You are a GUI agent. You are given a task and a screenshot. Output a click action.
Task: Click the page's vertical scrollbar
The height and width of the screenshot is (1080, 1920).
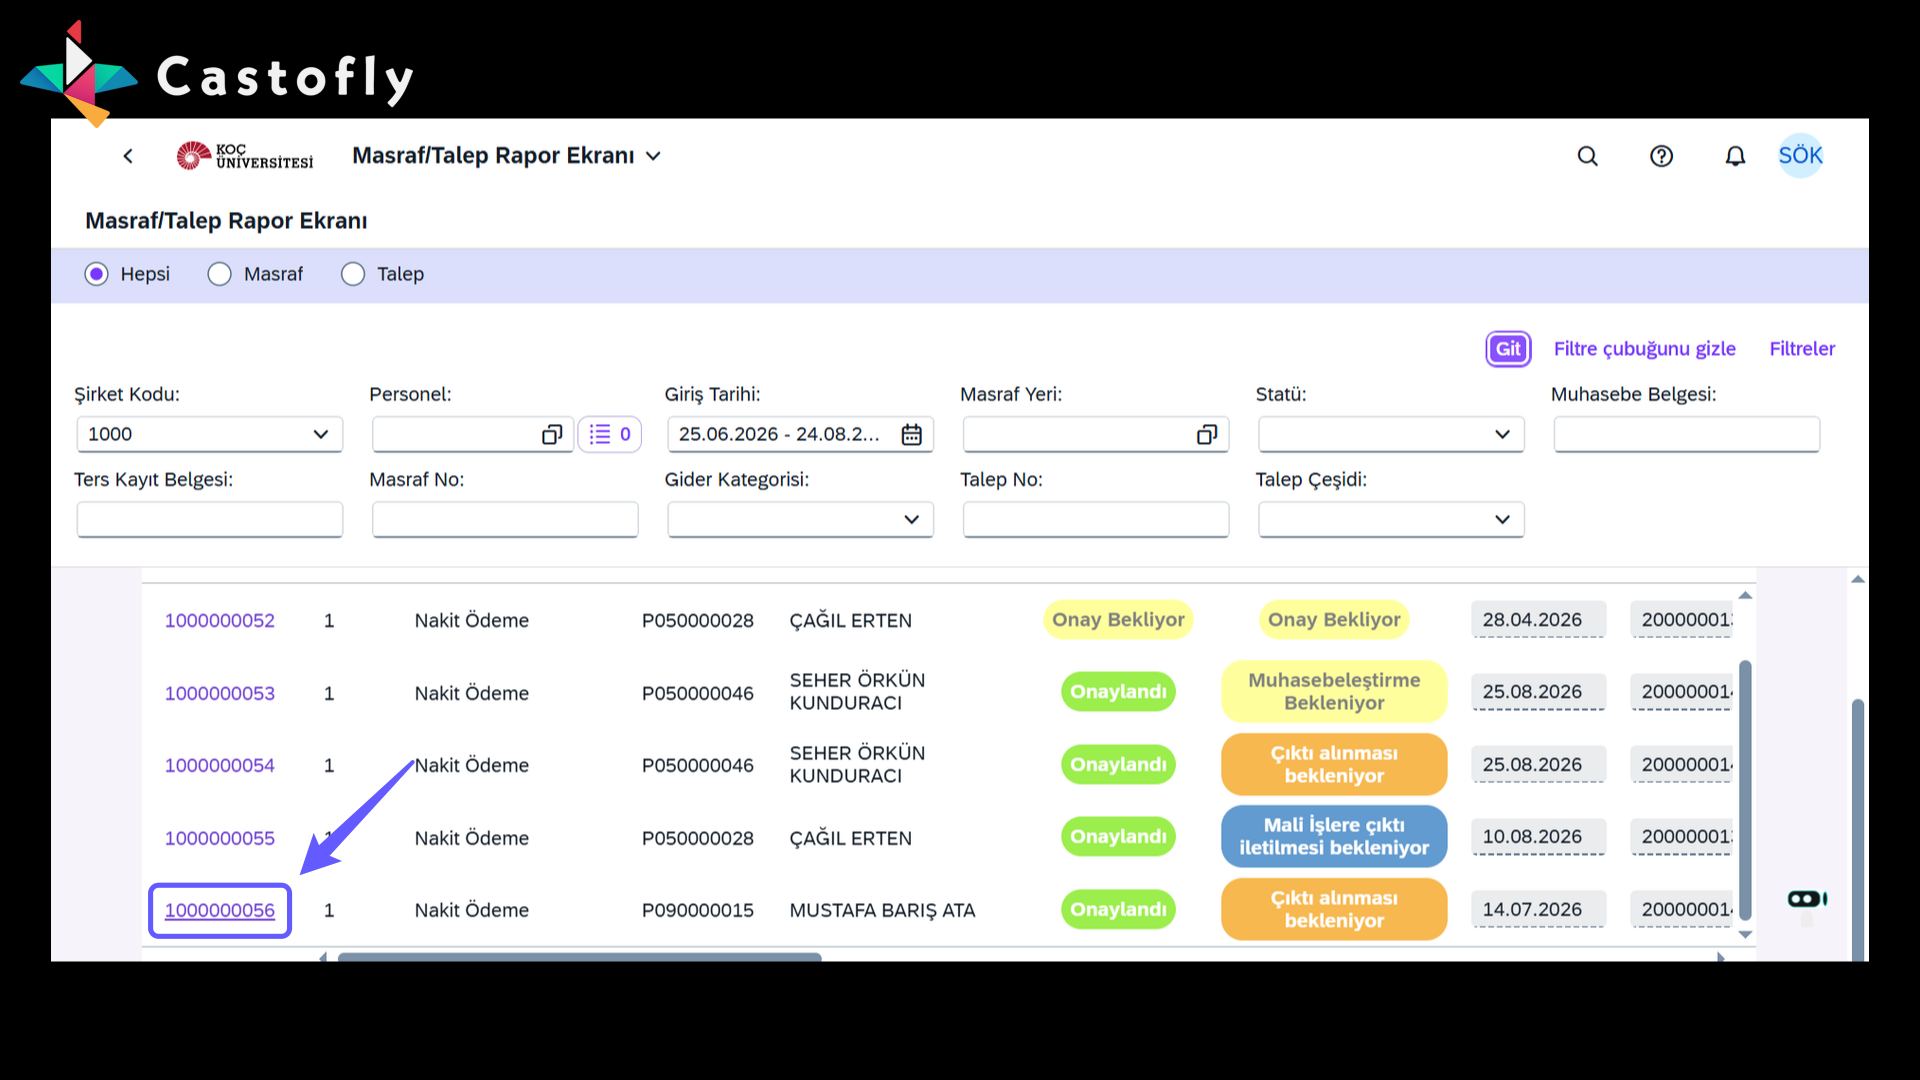1858,830
